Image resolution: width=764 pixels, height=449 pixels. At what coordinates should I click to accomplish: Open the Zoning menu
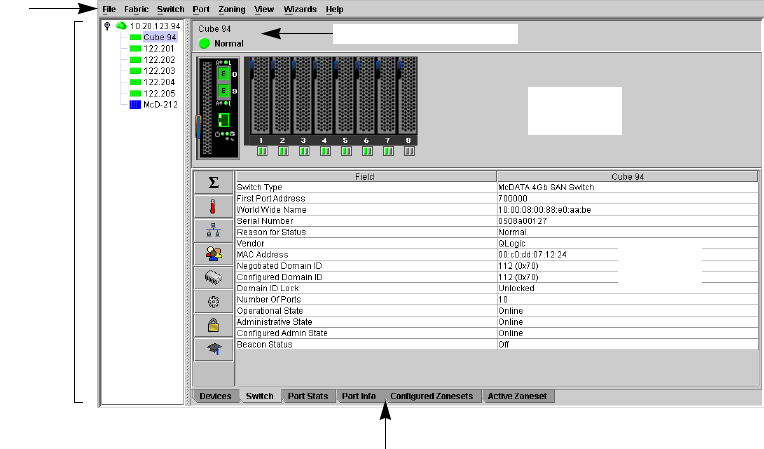230,8
